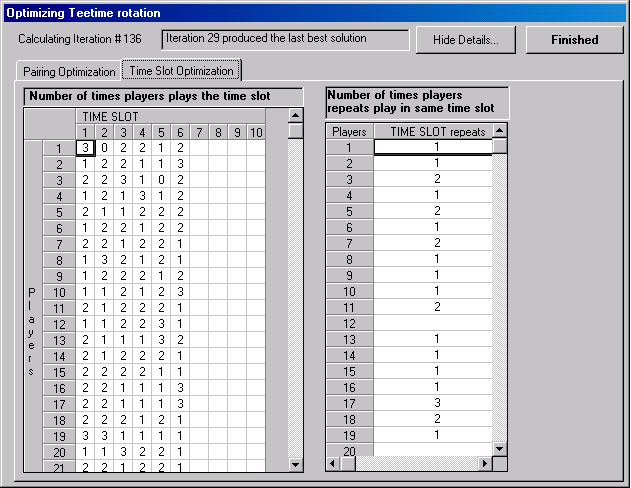Click player 3's 0 in time slot 5

pos(161,179)
